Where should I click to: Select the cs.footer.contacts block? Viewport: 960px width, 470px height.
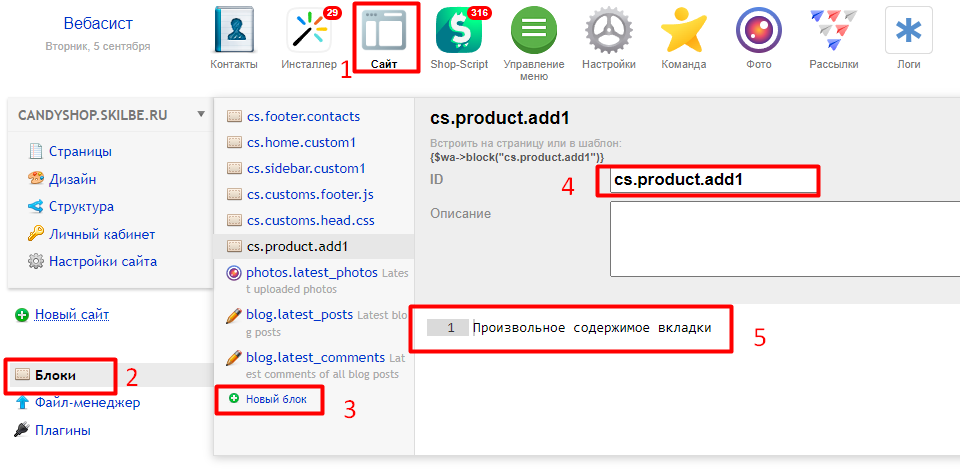pos(303,115)
